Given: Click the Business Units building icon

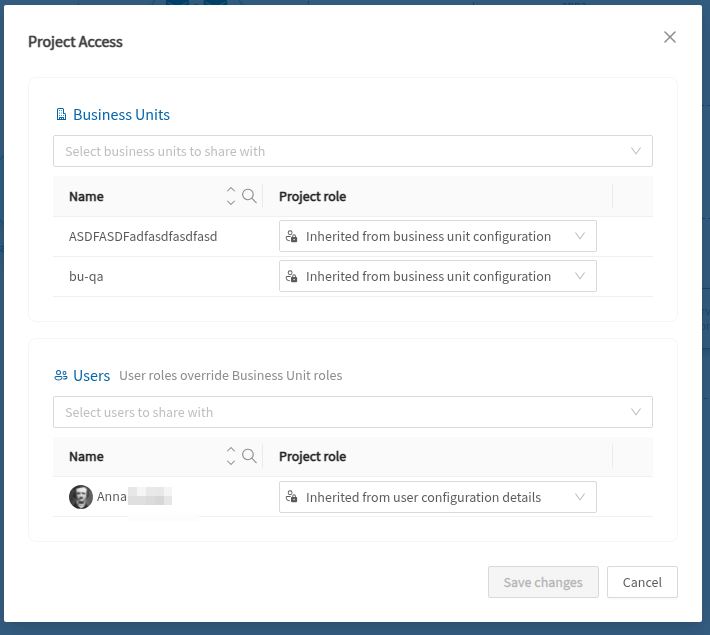Looking at the screenshot, I should coord(61,115).
